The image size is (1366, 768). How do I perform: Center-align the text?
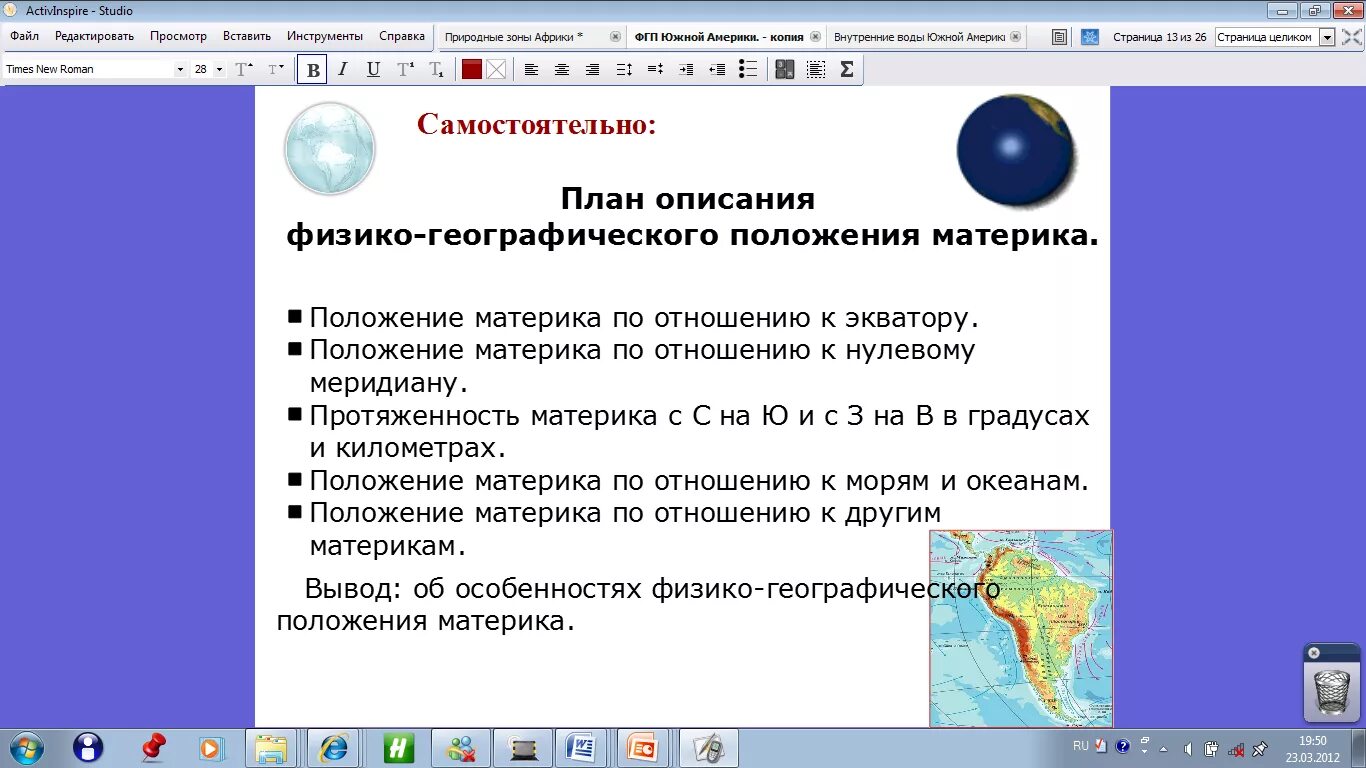(562, 69)
